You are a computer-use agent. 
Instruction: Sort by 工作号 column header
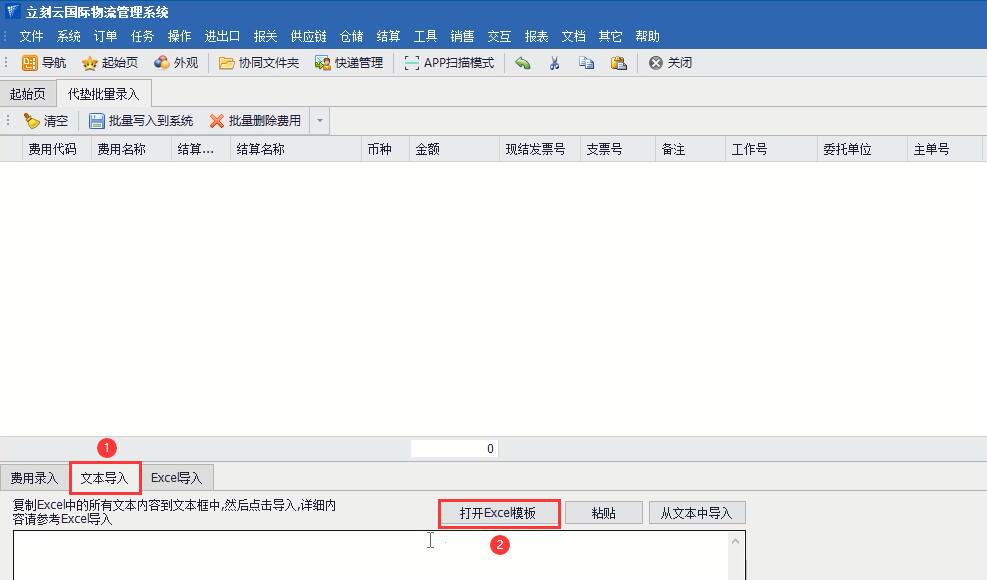[771, 149]
